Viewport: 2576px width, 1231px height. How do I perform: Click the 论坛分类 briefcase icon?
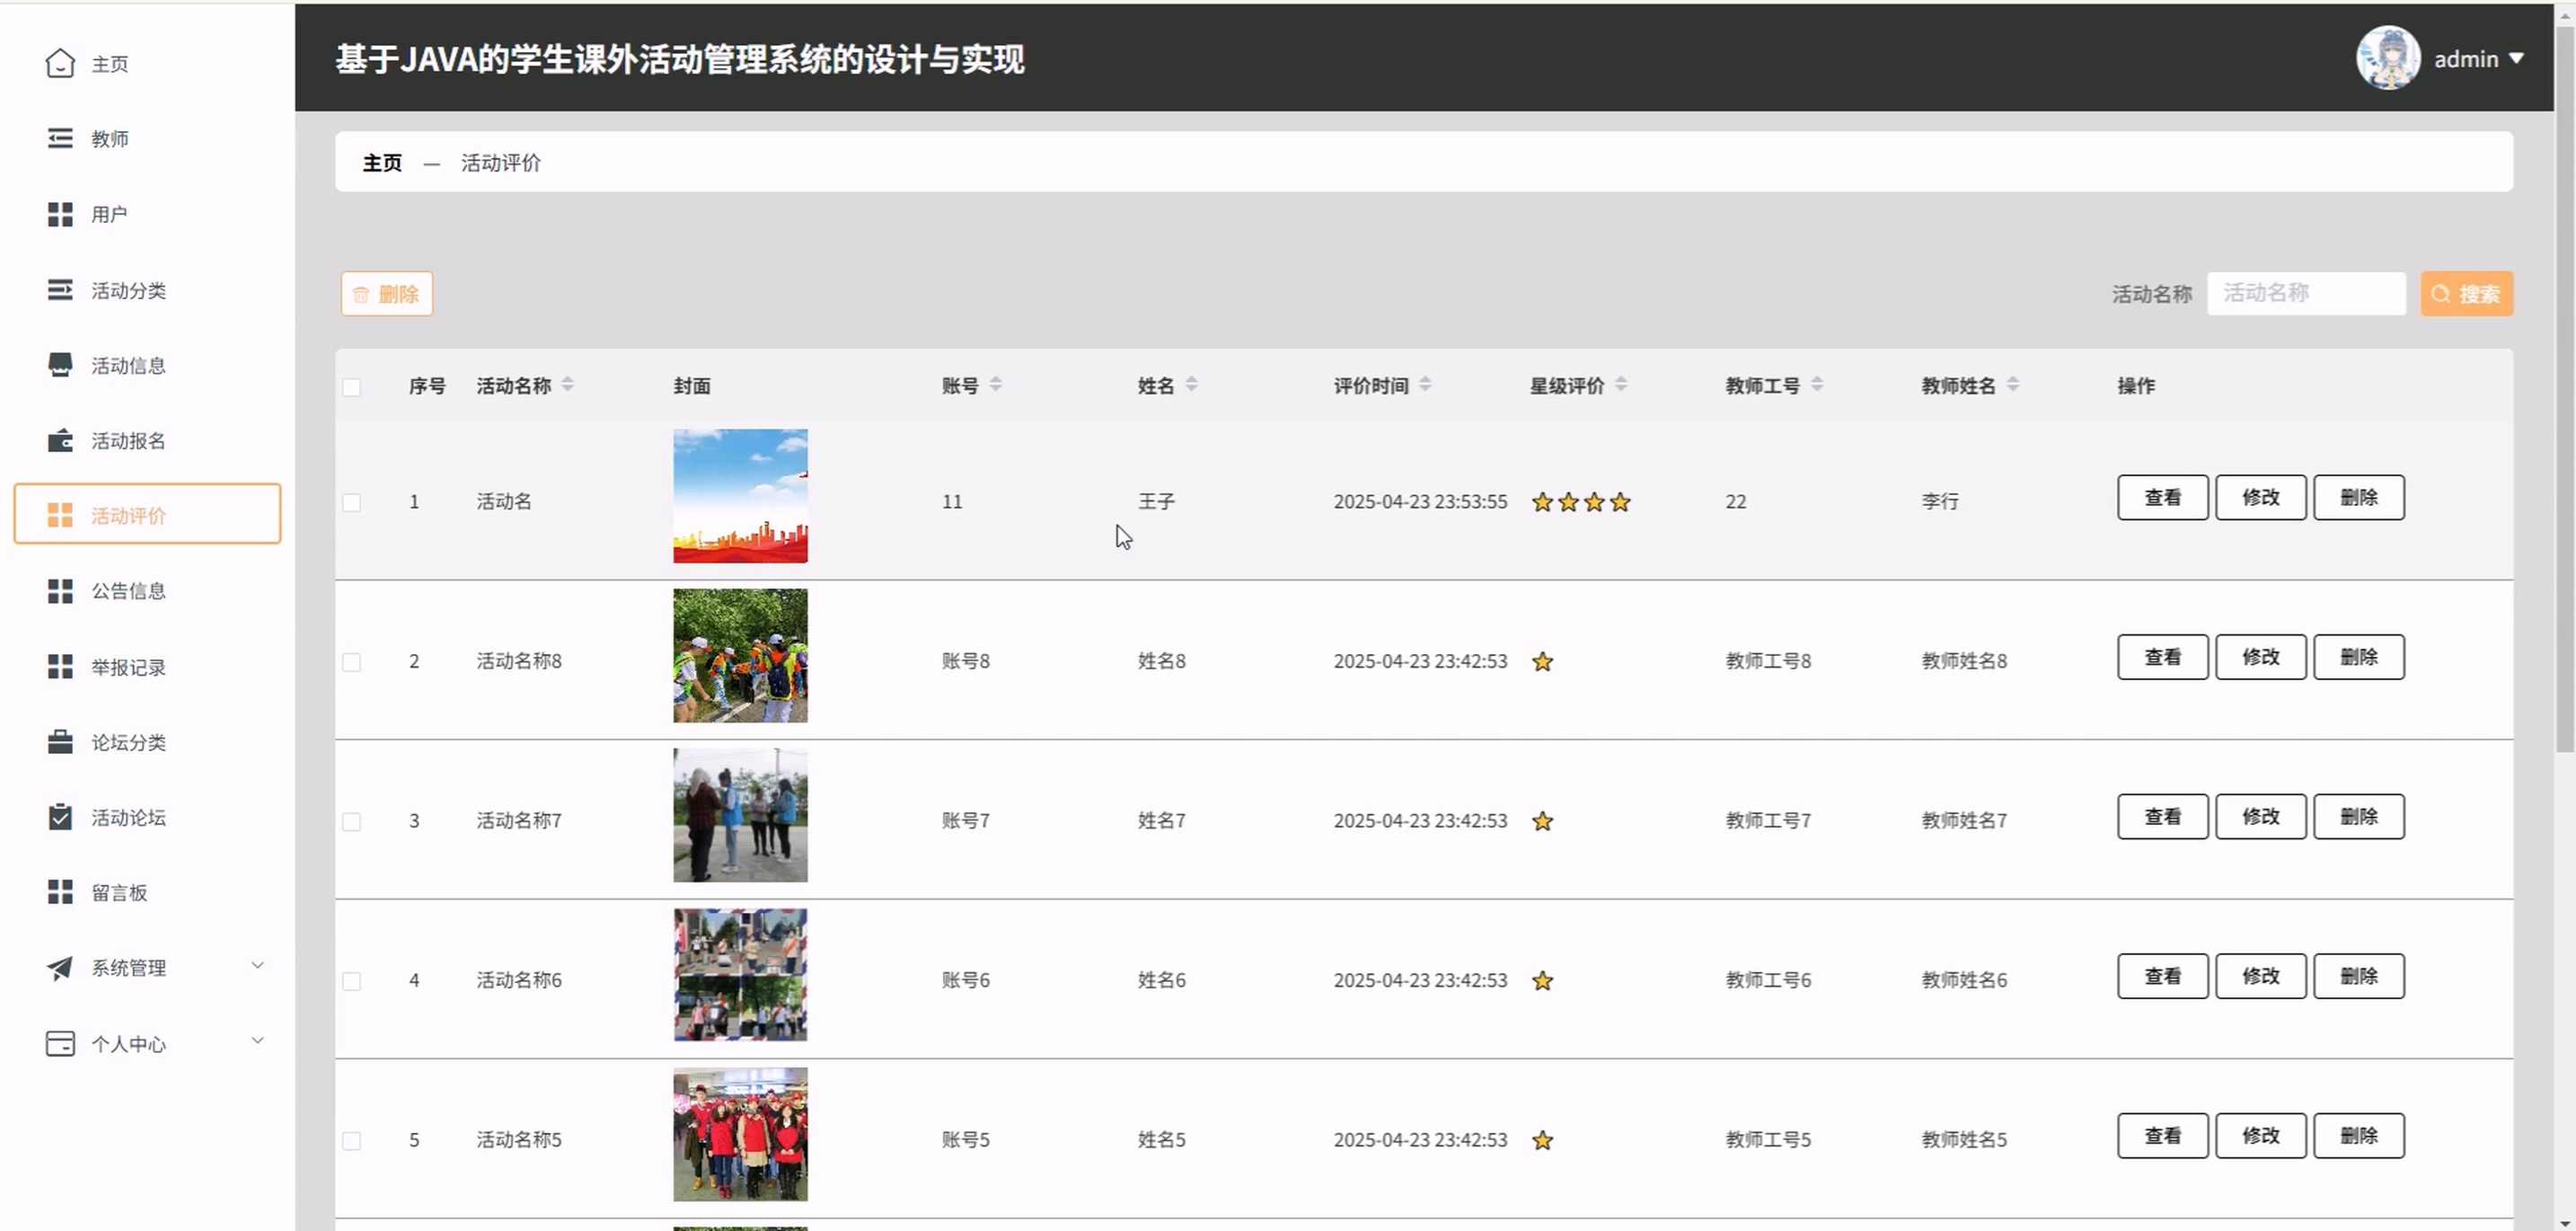coord(60,742)
